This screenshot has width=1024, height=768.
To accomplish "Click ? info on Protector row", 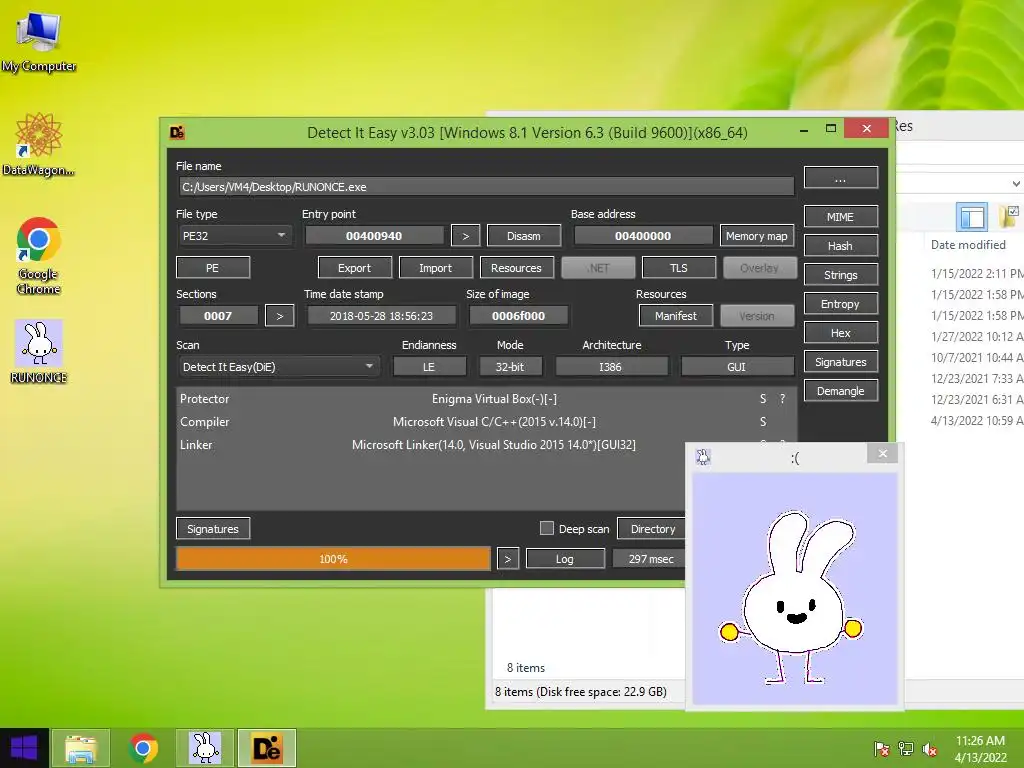I will (782, 399).
